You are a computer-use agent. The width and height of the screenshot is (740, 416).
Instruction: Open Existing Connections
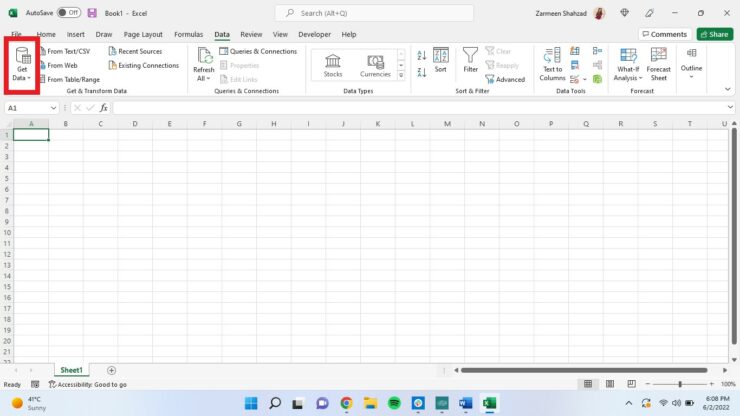point(144,65)
